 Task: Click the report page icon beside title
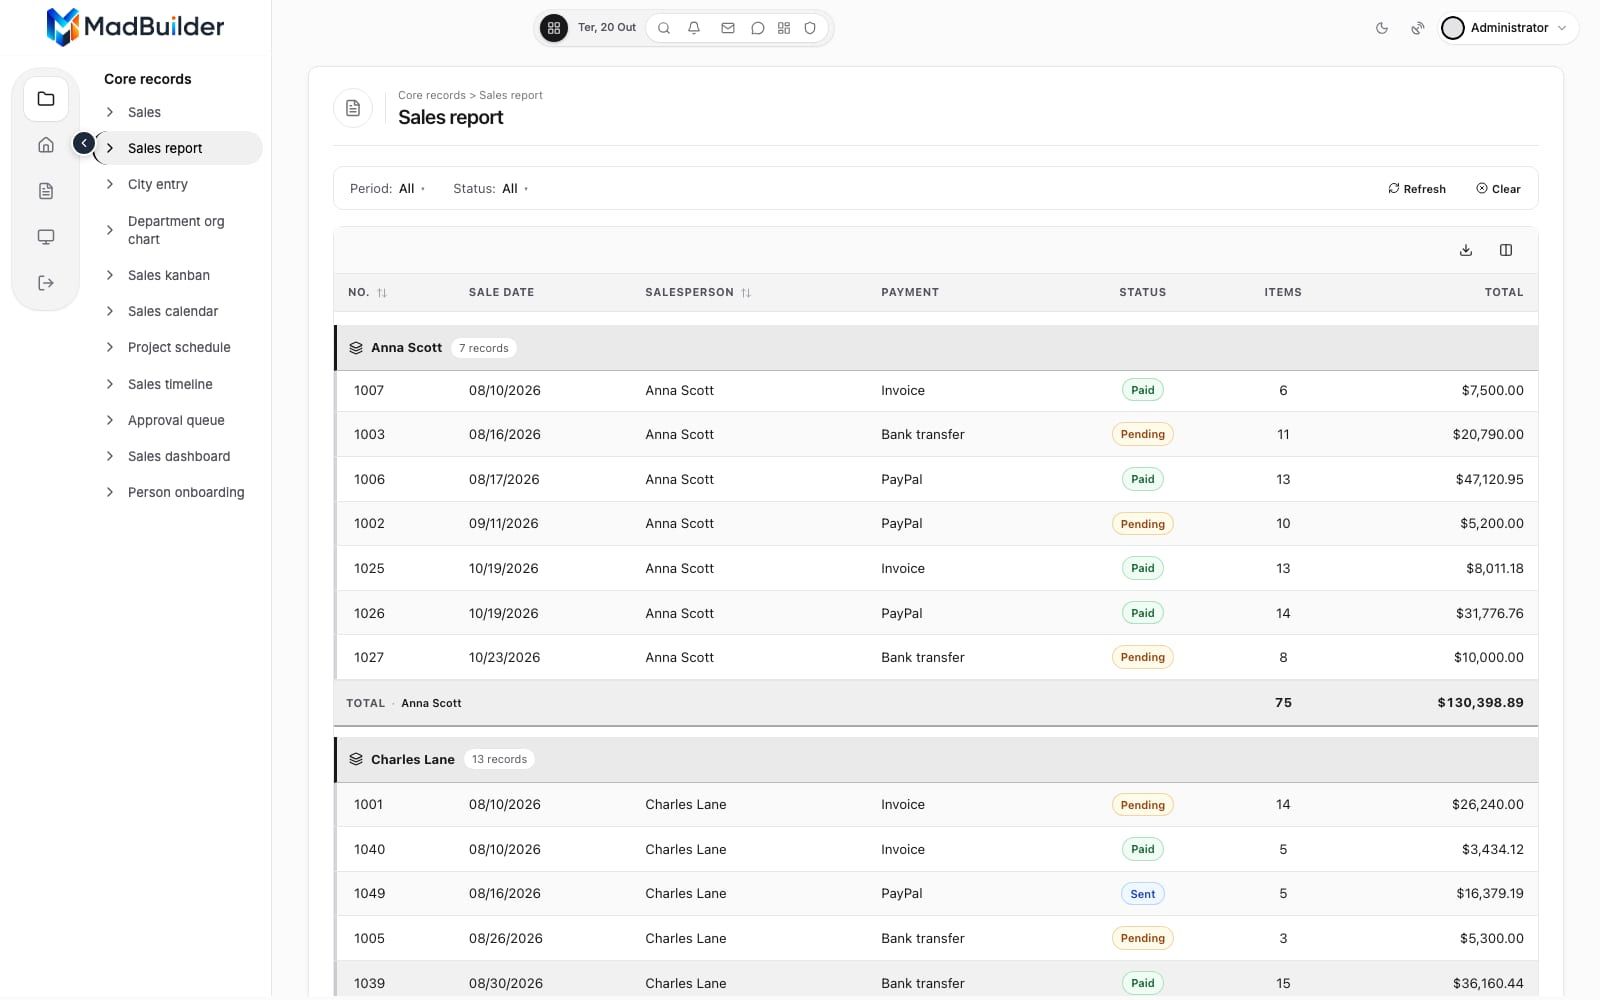(x=353, y=108)
